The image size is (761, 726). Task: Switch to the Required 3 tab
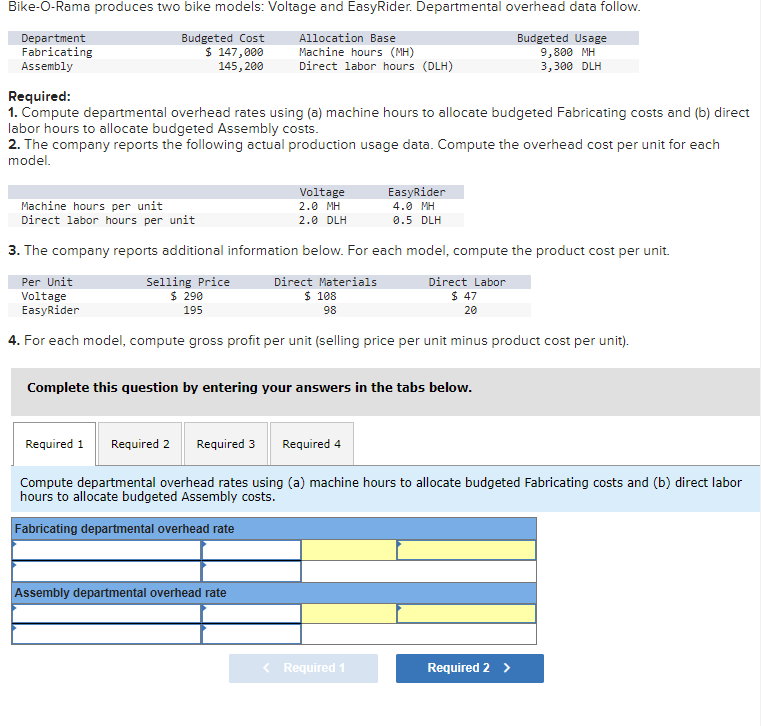pos(226,444)
